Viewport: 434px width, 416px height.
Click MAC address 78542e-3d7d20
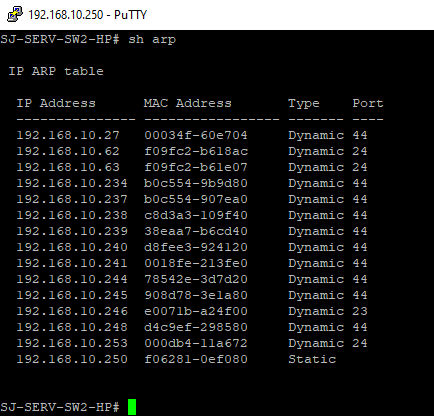click(x=196, y=279)
